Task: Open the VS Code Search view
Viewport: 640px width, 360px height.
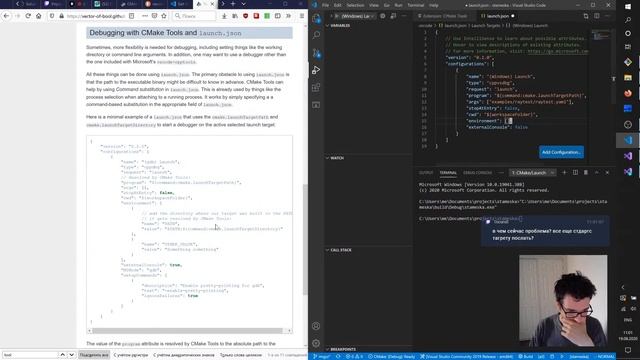Action: [x=316, y=36]
